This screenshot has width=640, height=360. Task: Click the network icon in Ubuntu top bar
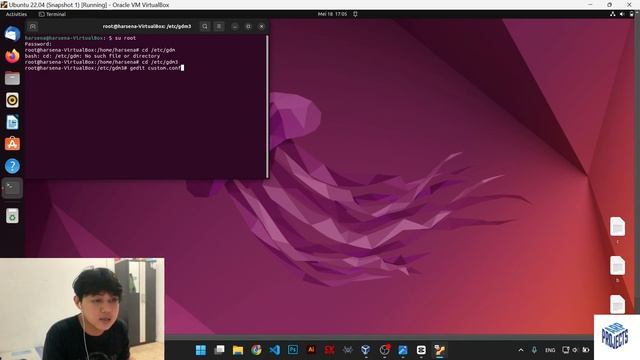[613, 14]
